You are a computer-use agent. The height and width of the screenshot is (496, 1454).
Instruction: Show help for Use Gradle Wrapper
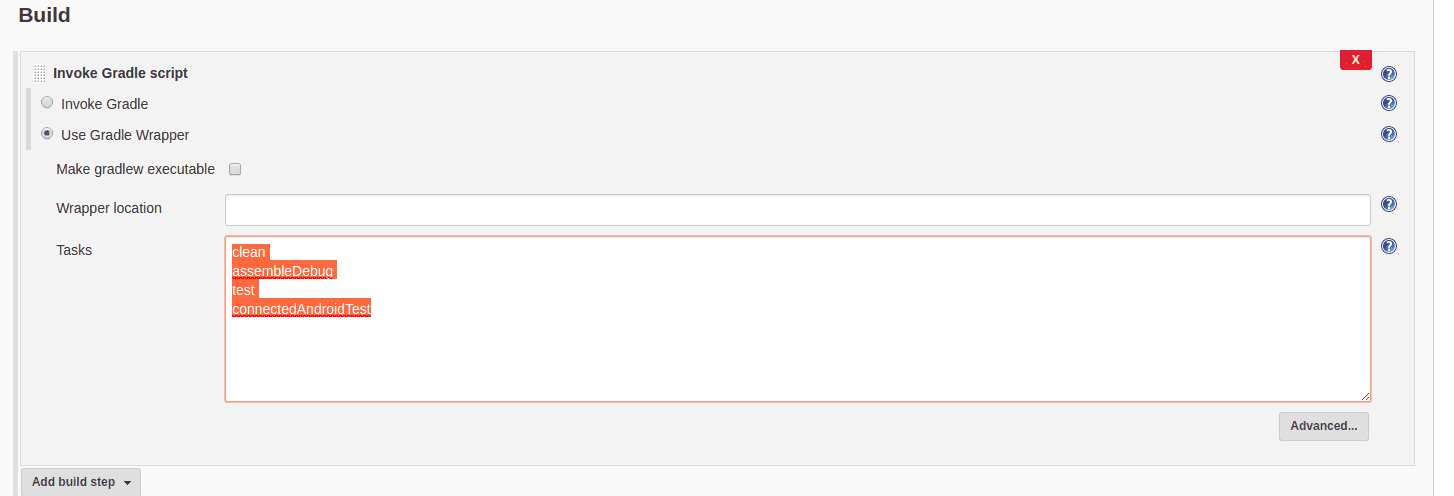(1388, 134)
